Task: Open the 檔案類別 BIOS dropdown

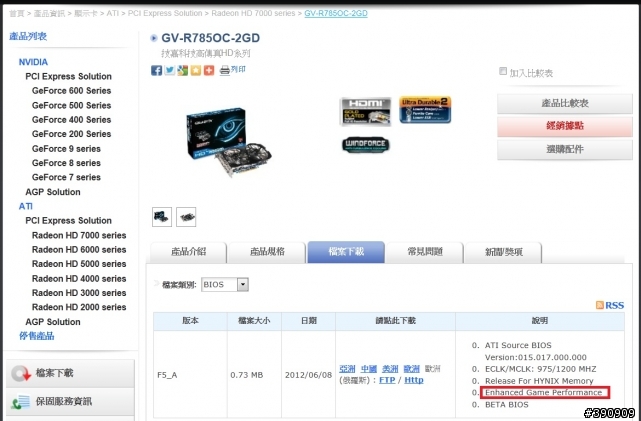Action: pos(225,284)
